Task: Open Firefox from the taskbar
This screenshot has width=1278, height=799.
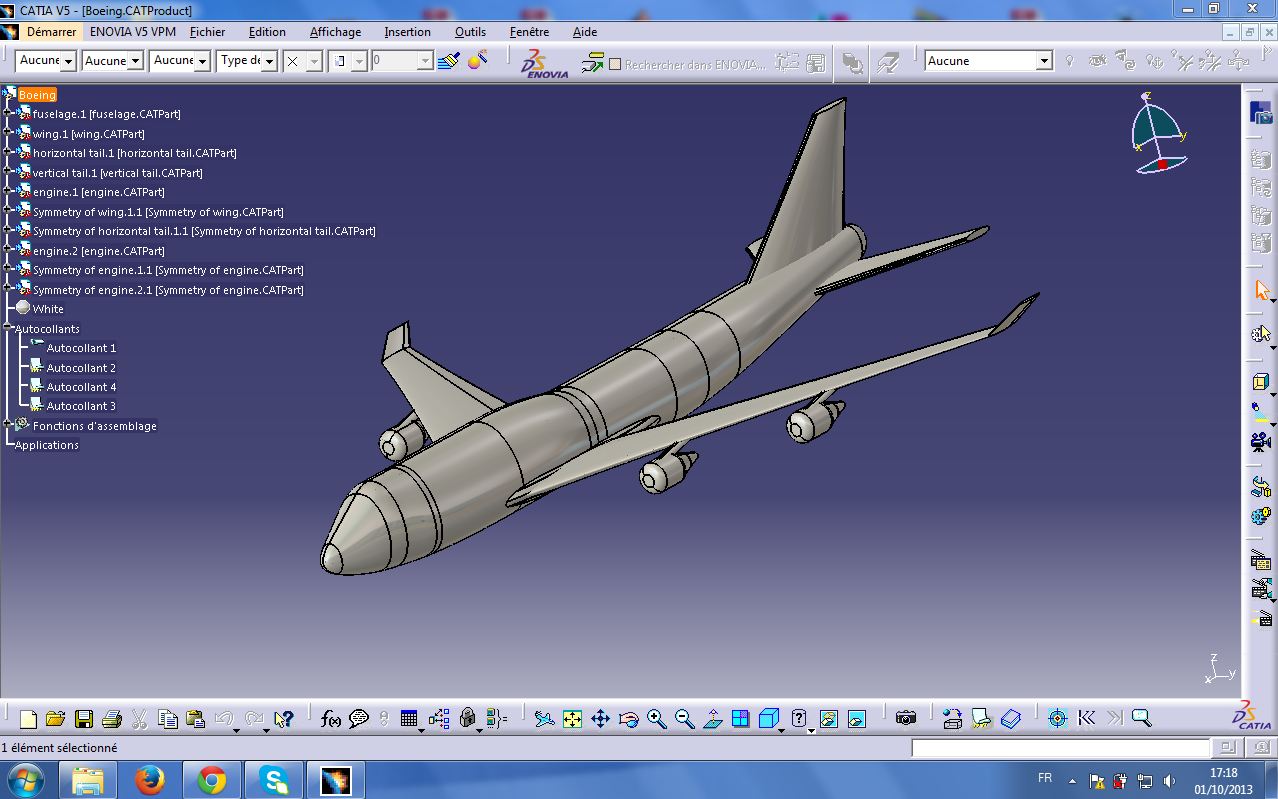Action: point(150,780)
